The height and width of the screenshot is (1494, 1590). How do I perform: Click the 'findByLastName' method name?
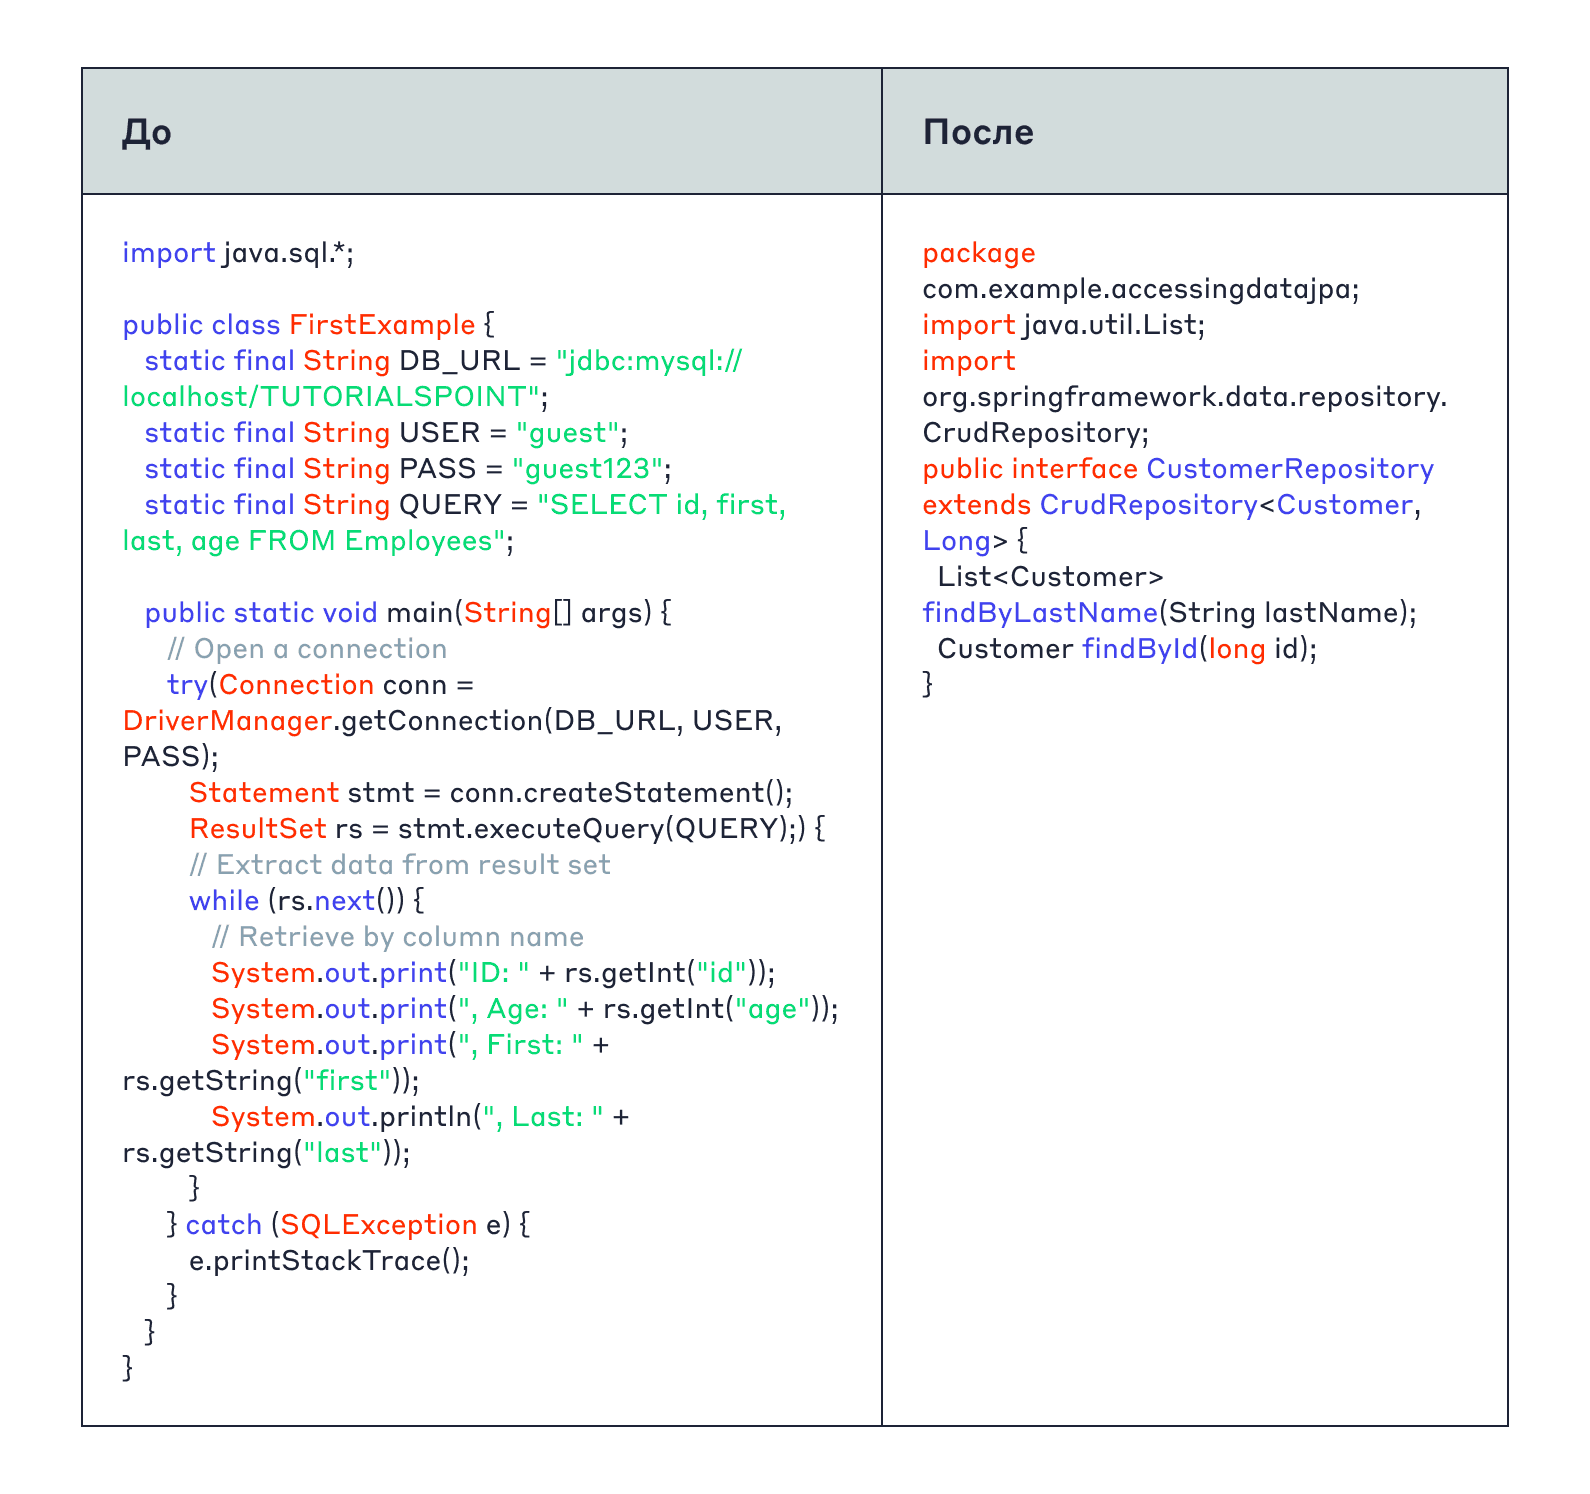[1040, 613]
